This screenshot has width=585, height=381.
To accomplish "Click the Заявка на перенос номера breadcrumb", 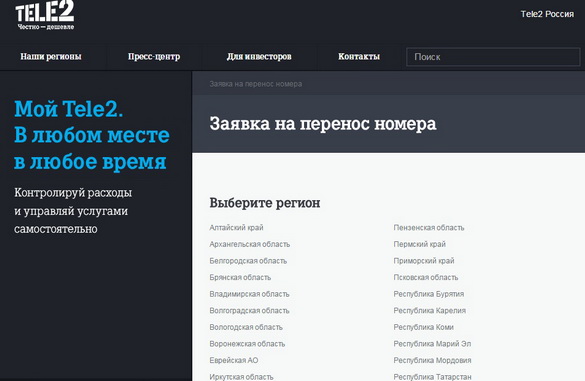I will [x=256, y=84].
